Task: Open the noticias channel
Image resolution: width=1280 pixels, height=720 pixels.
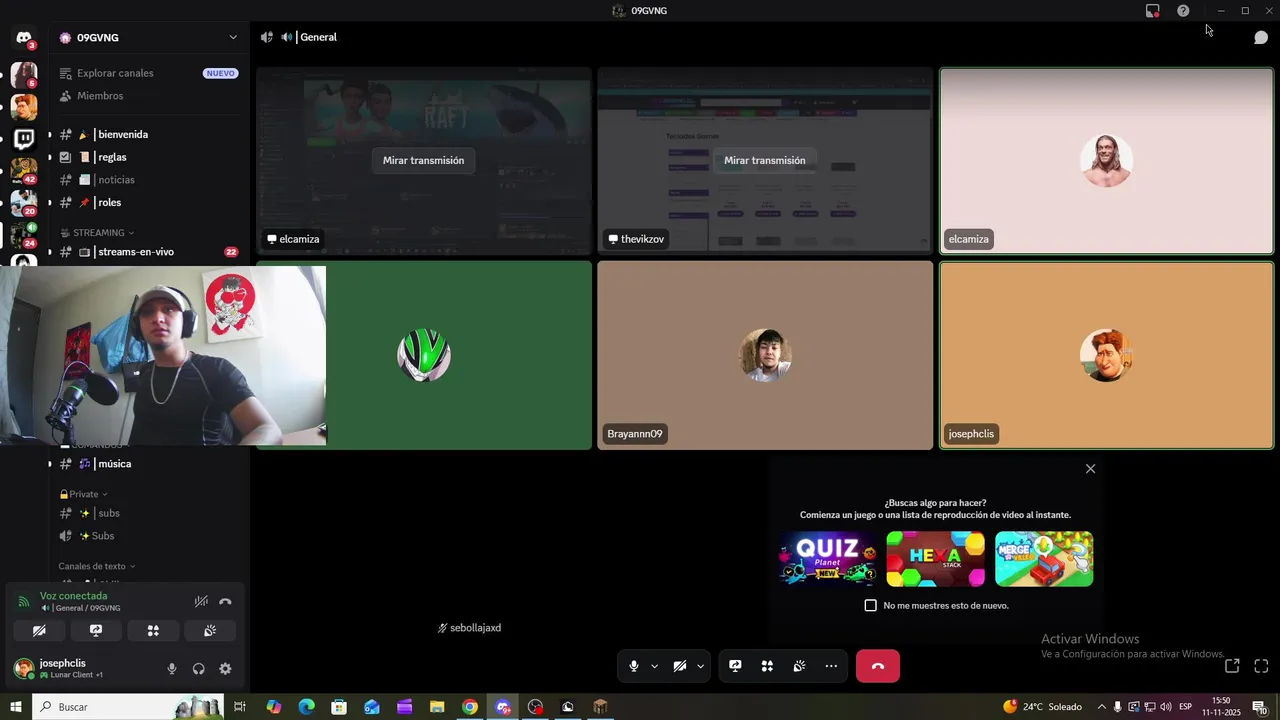Action: click(x=148, y=180)
